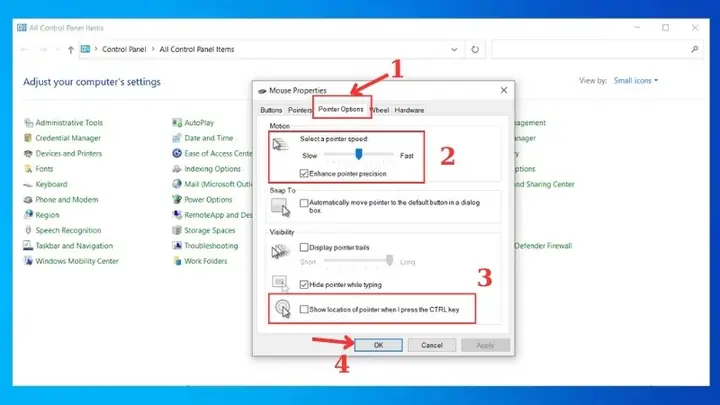This screenshot has width=720, height=405.
Task: Click the refresh icon beside the address bar
Action: pos(475,49)
